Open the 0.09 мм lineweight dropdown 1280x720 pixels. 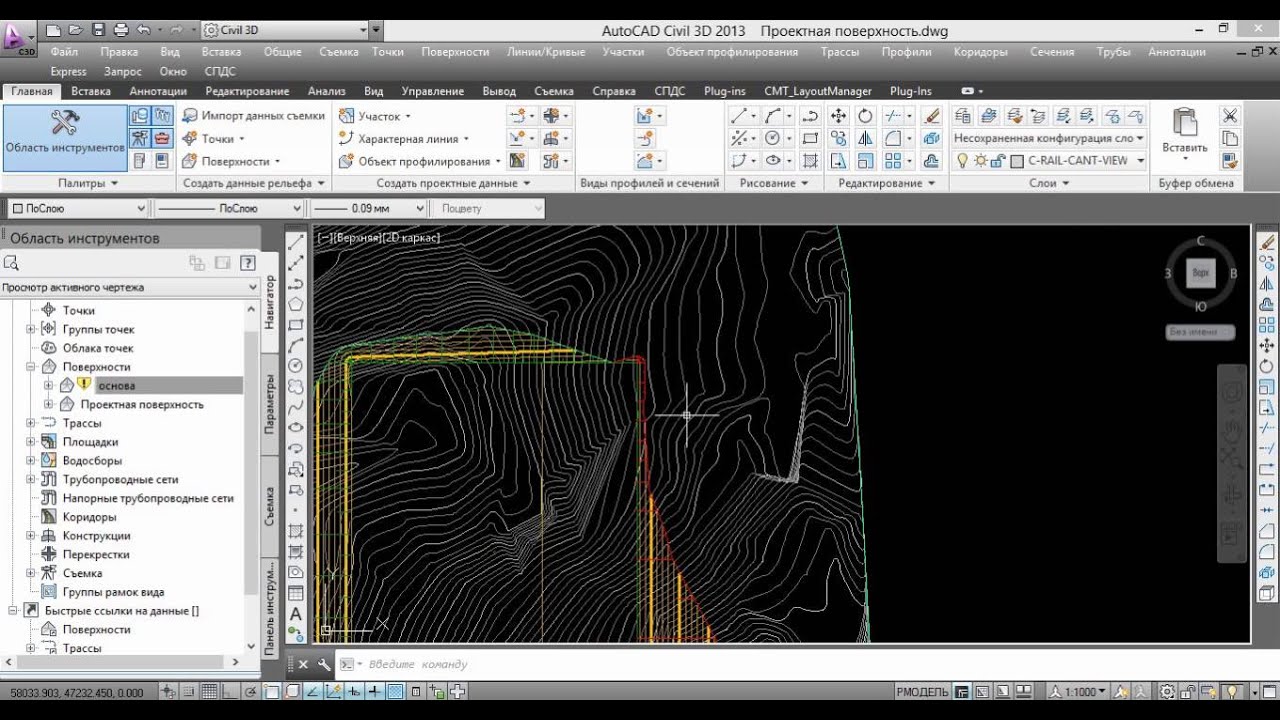pos(367,208)
